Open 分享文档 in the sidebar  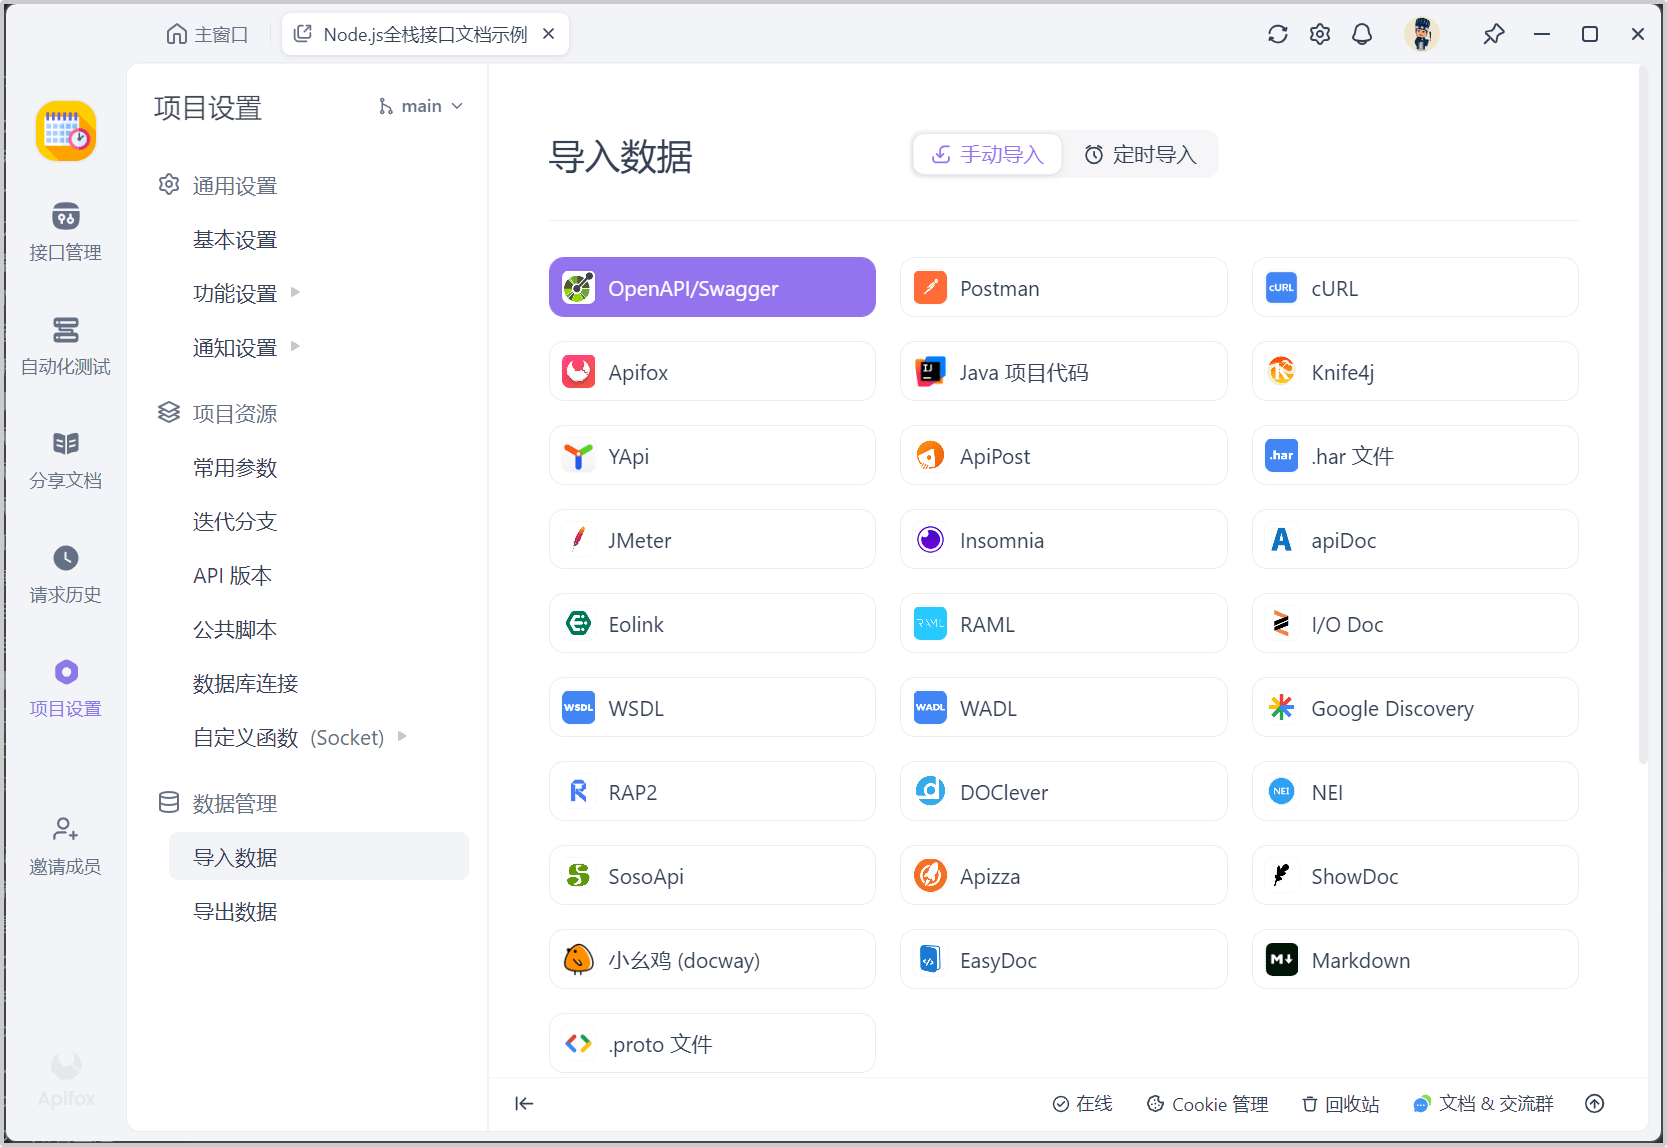[66, 460]
